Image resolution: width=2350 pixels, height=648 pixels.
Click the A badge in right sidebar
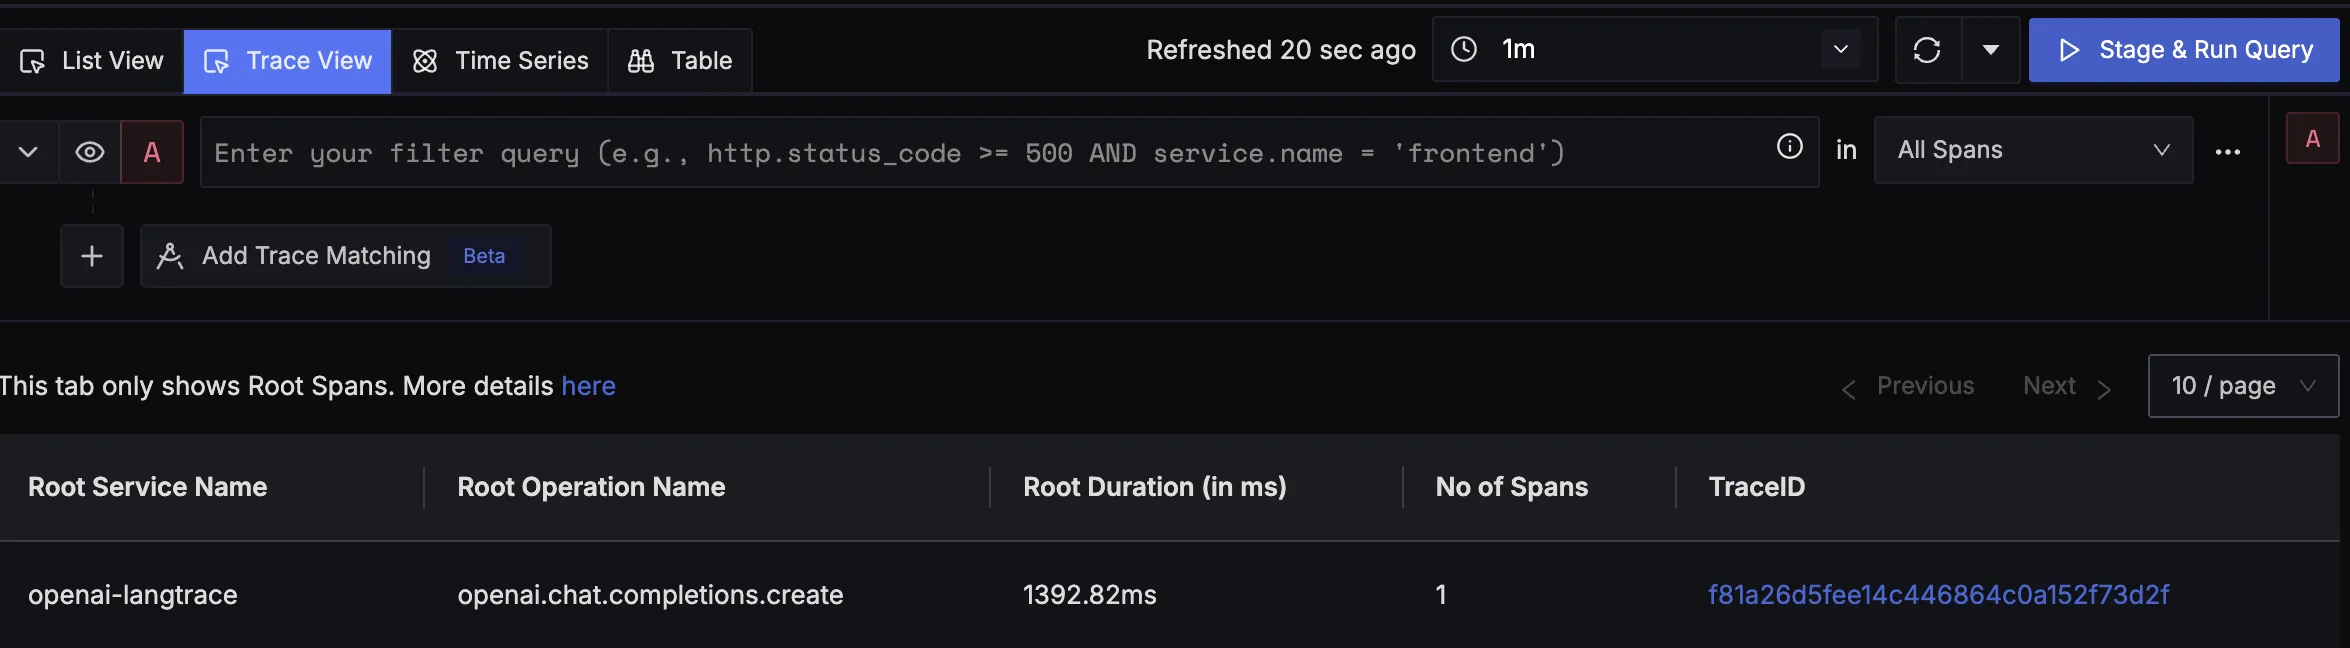pos(2312,139)
